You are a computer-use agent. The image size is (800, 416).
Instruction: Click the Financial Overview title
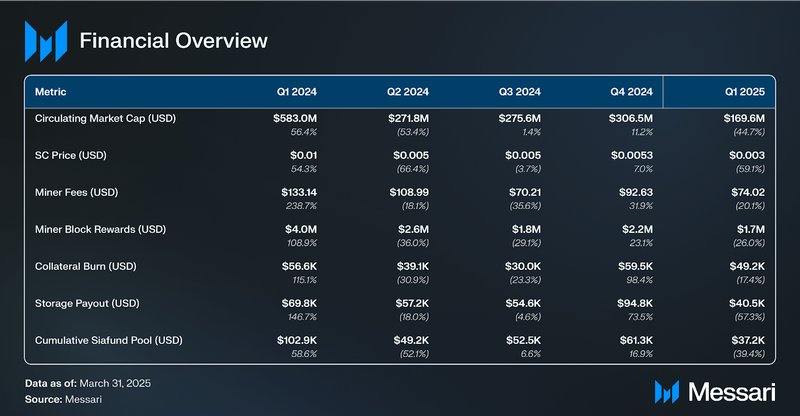[x=173, y=41]
